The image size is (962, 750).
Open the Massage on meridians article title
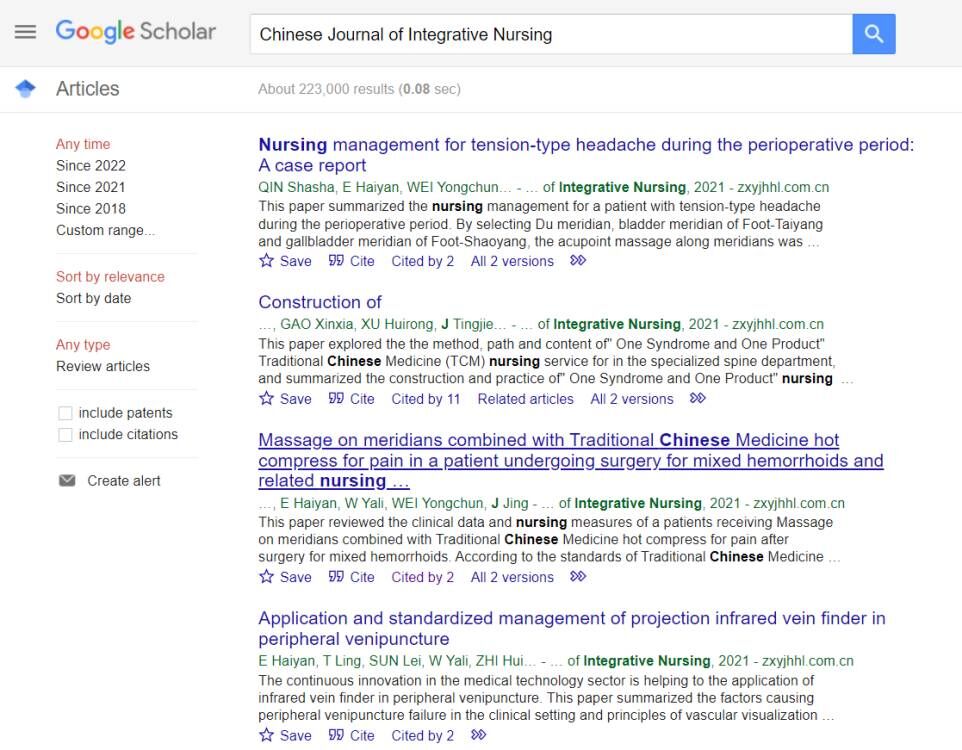(x=571, y=460)
